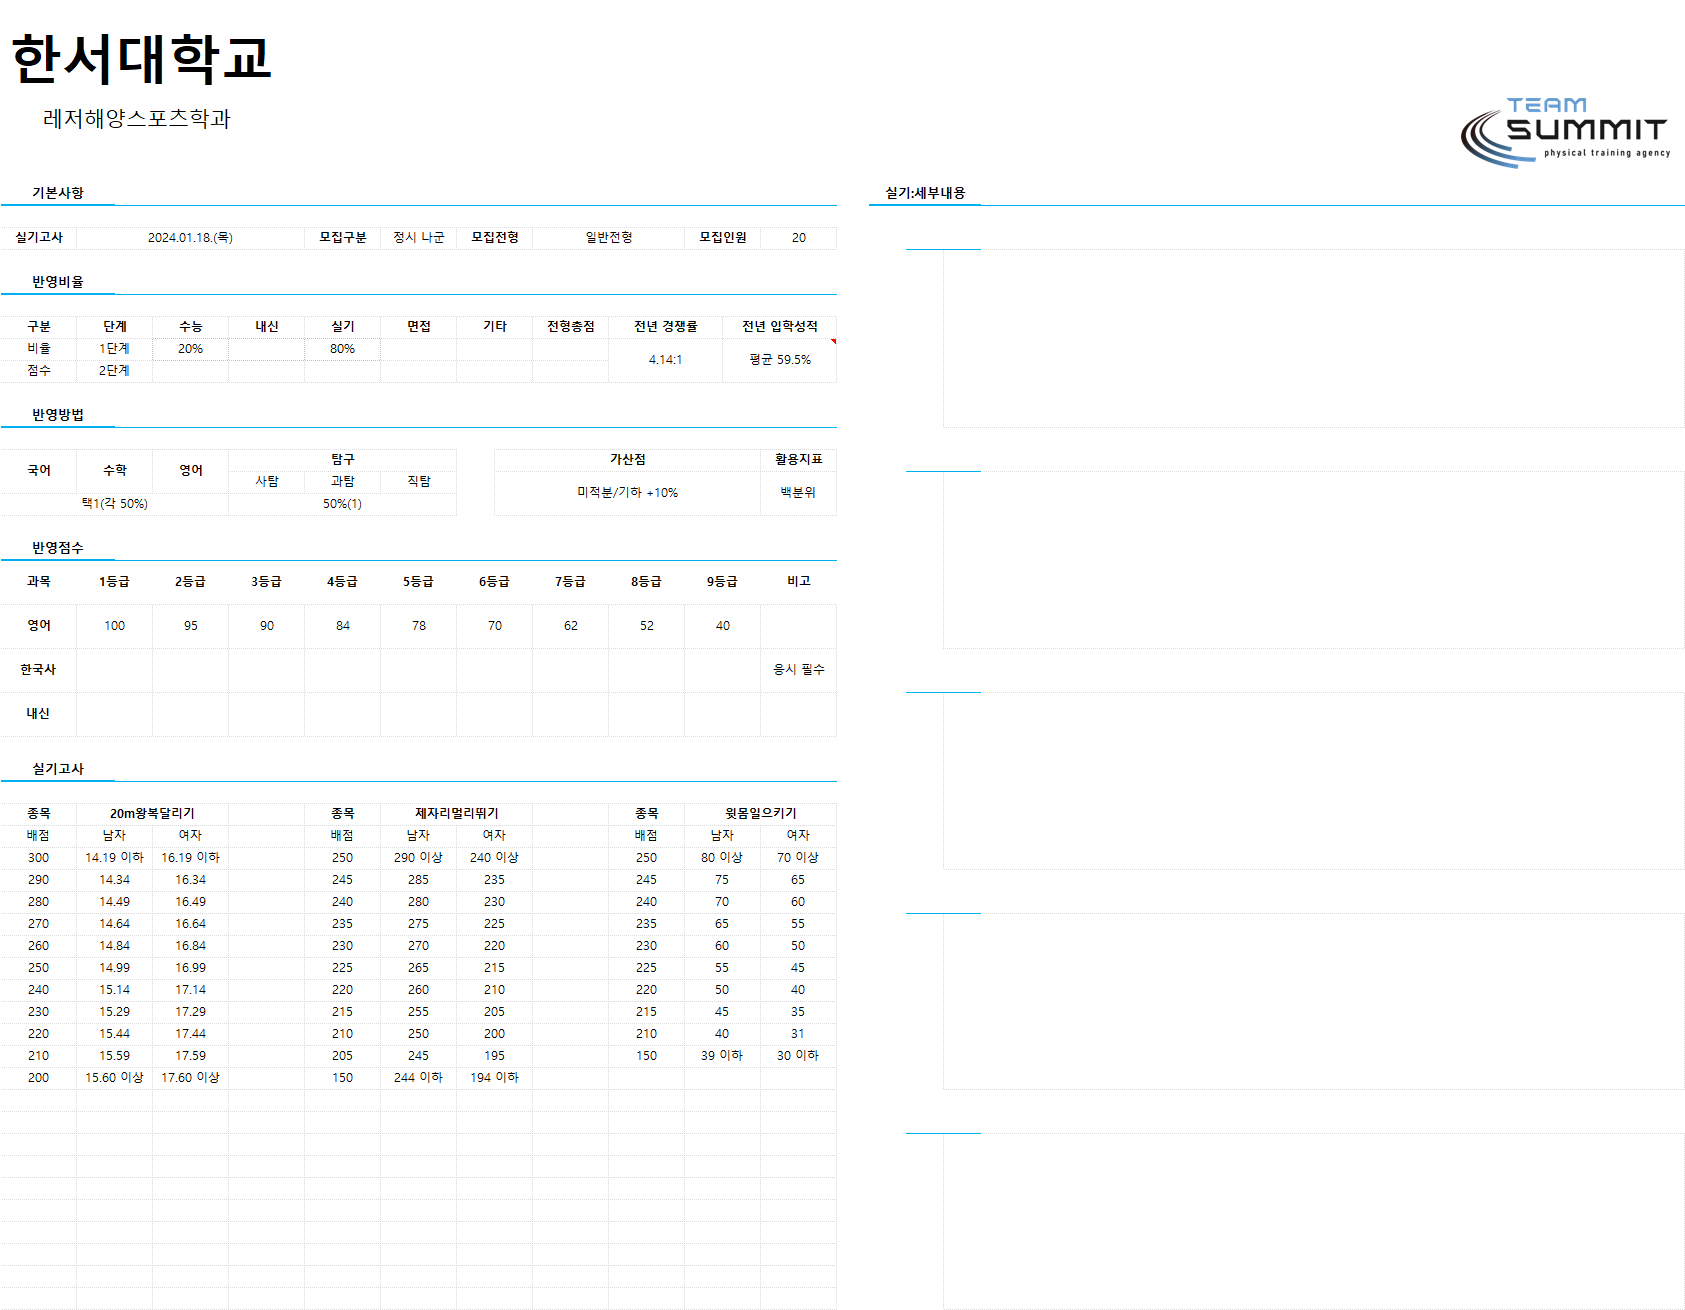
Task: Click the 응시 필수 note cell
Action: coord(799,669)
